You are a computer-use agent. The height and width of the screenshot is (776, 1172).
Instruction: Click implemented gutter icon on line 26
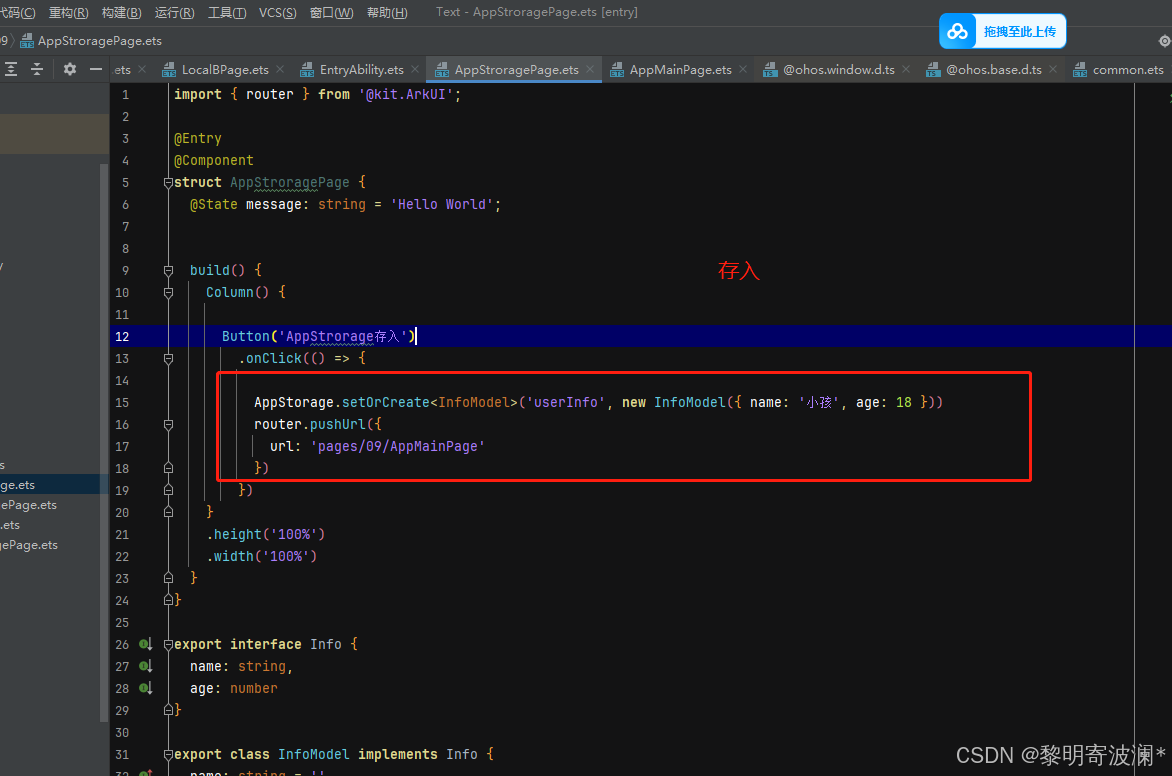pyautogui.click(x=146, y=644)
